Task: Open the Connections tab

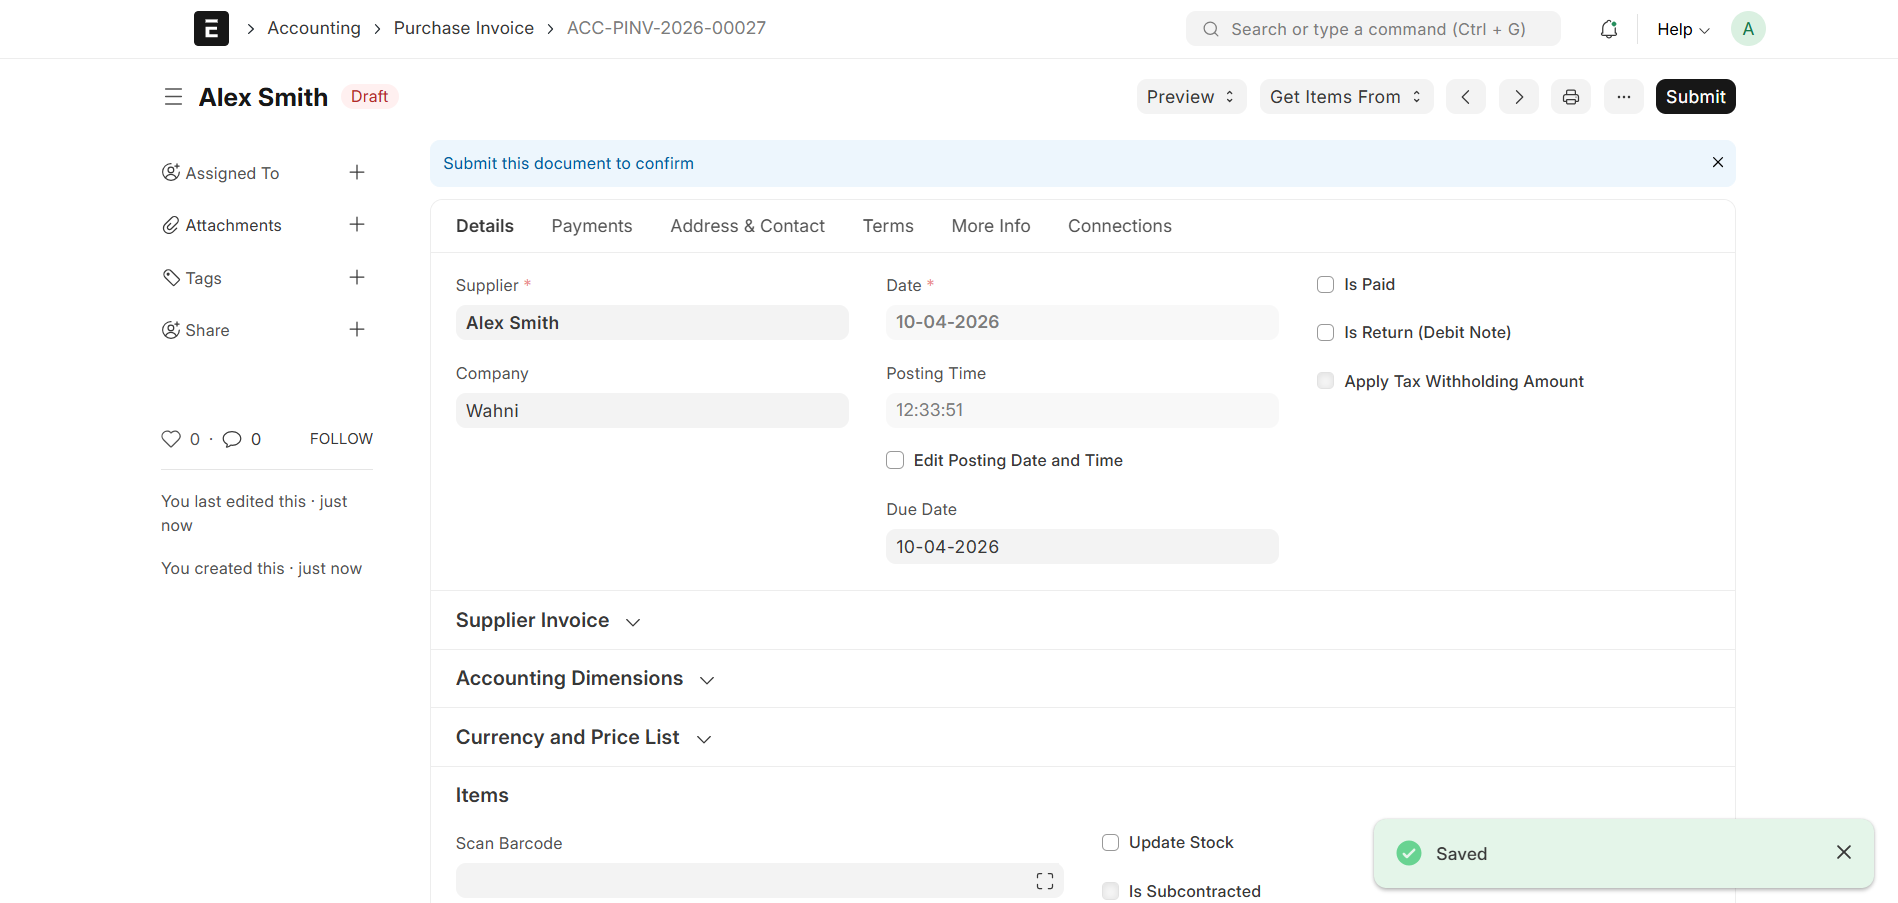Action: coord(1120,226)
